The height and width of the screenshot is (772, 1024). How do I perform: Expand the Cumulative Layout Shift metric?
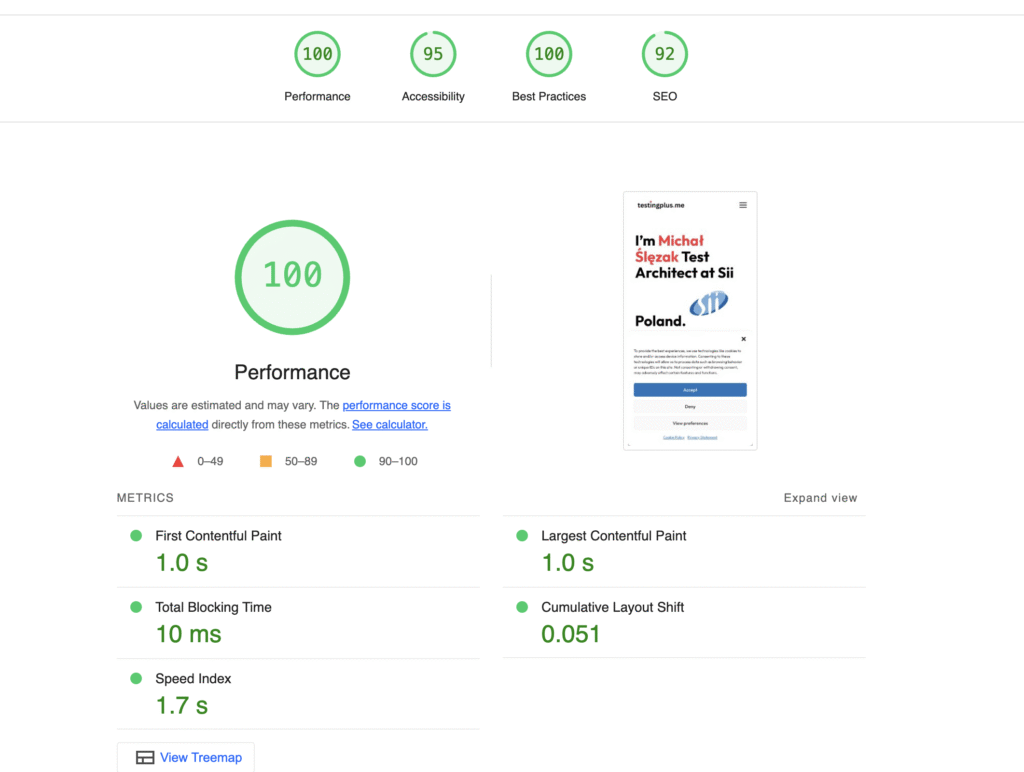tap(612, 607)
